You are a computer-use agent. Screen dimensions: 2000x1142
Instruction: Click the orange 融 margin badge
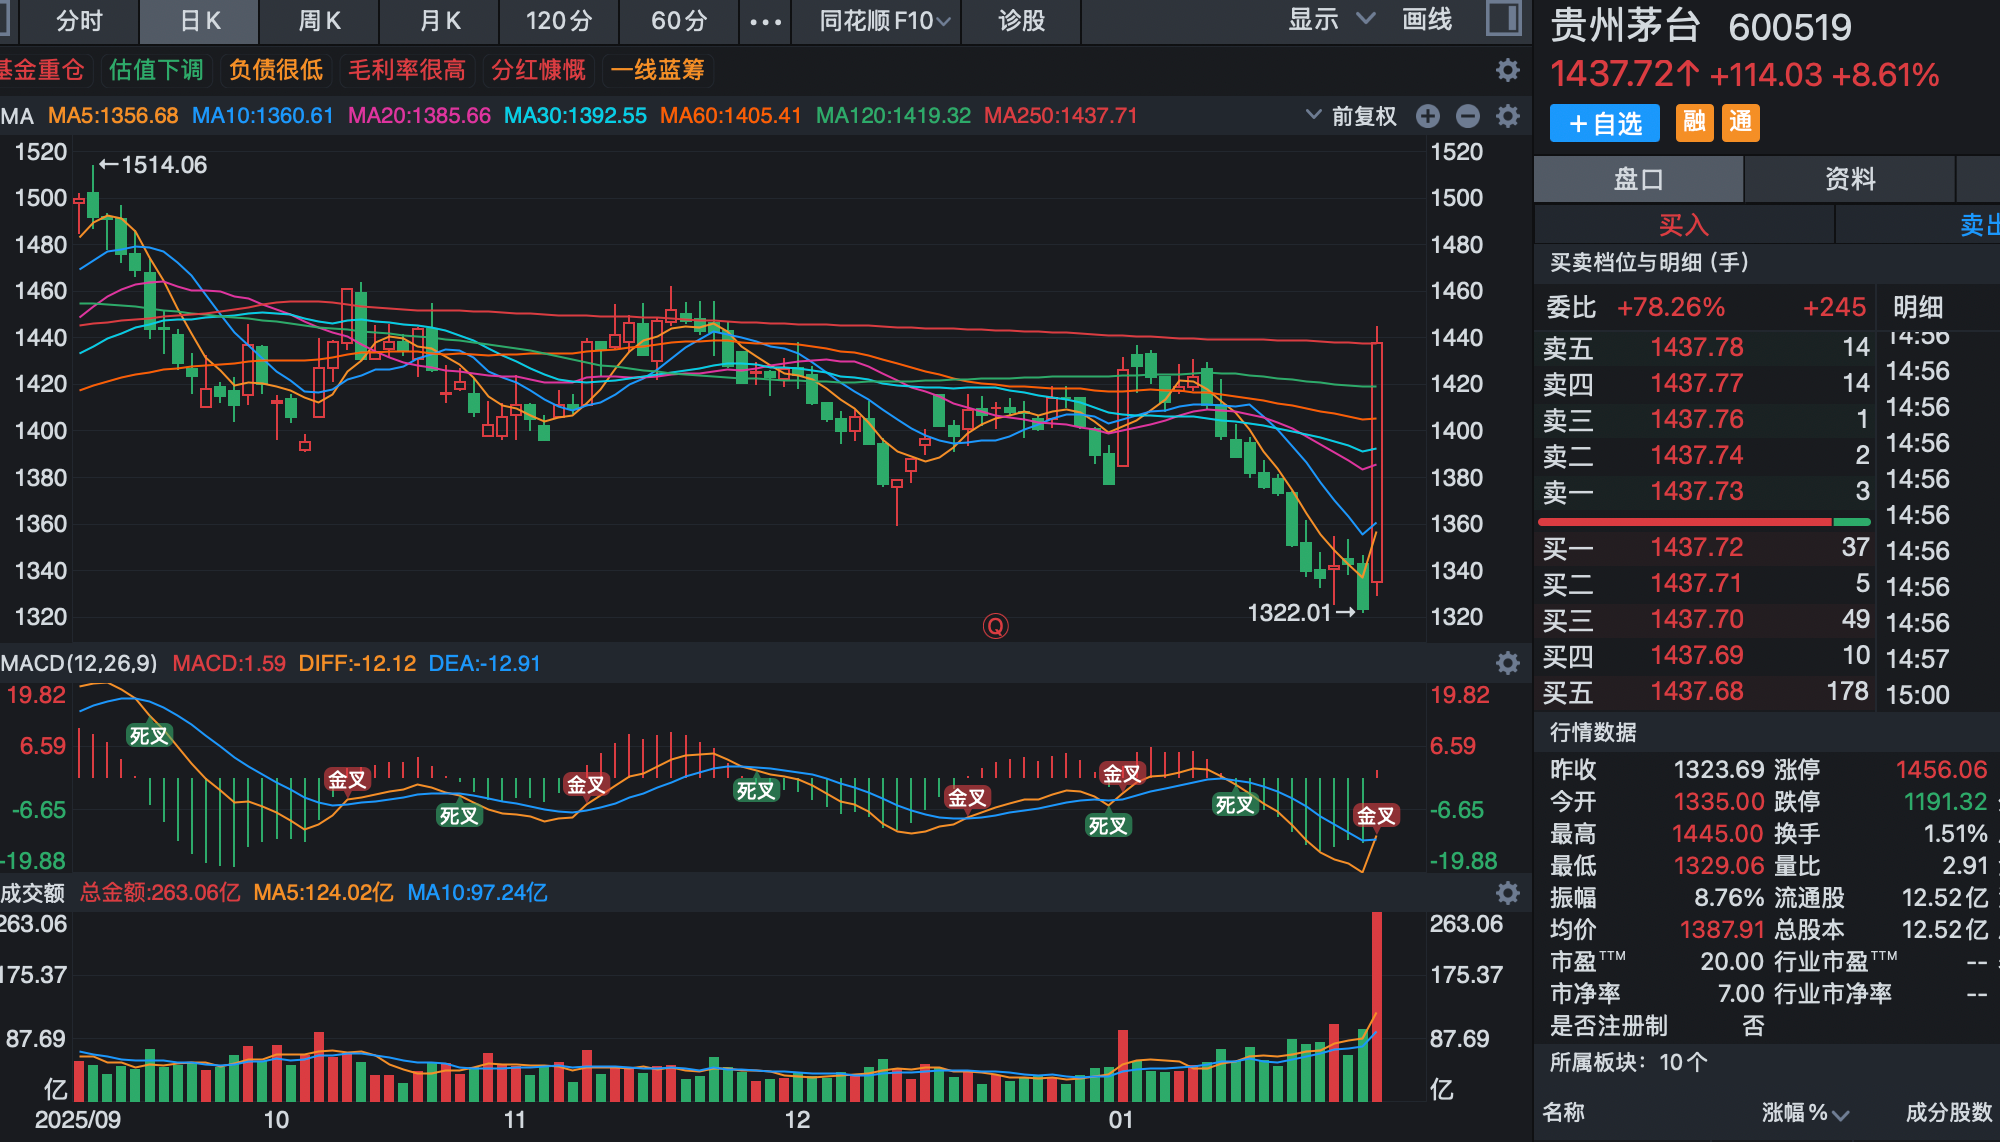(1694, 123)
